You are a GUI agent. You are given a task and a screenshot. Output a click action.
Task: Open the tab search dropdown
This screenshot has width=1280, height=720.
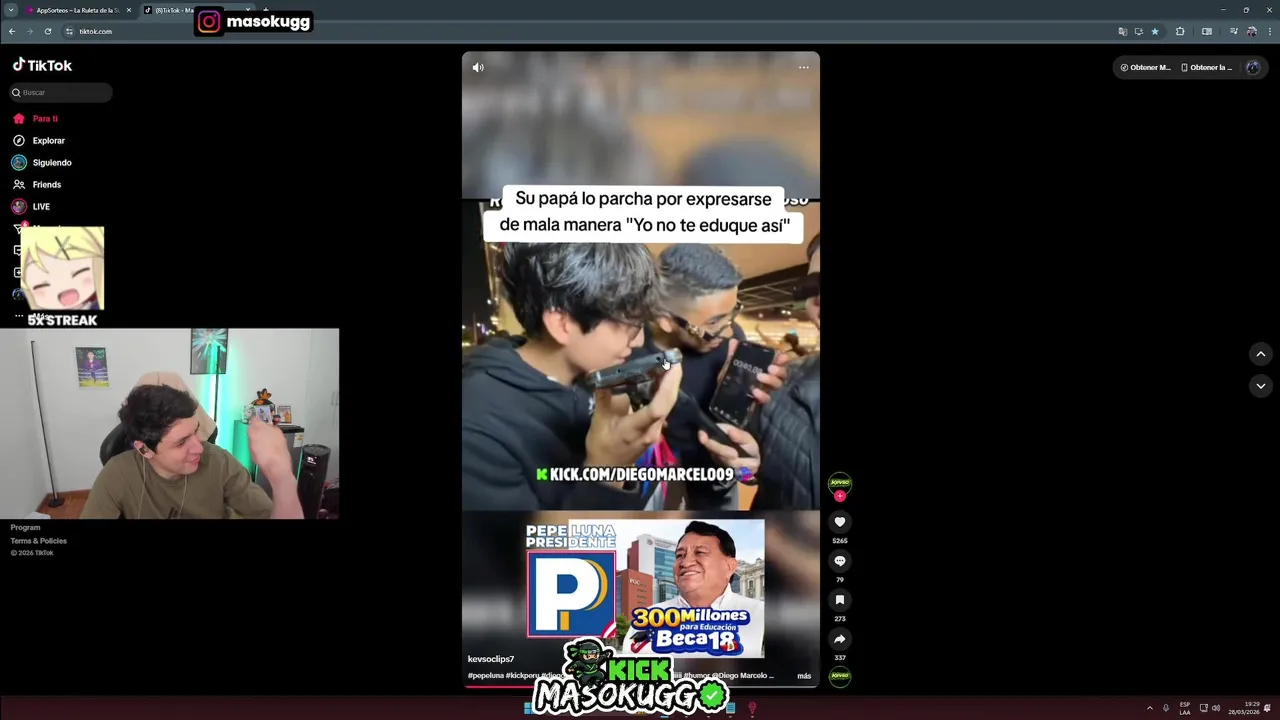pos(11,10)
